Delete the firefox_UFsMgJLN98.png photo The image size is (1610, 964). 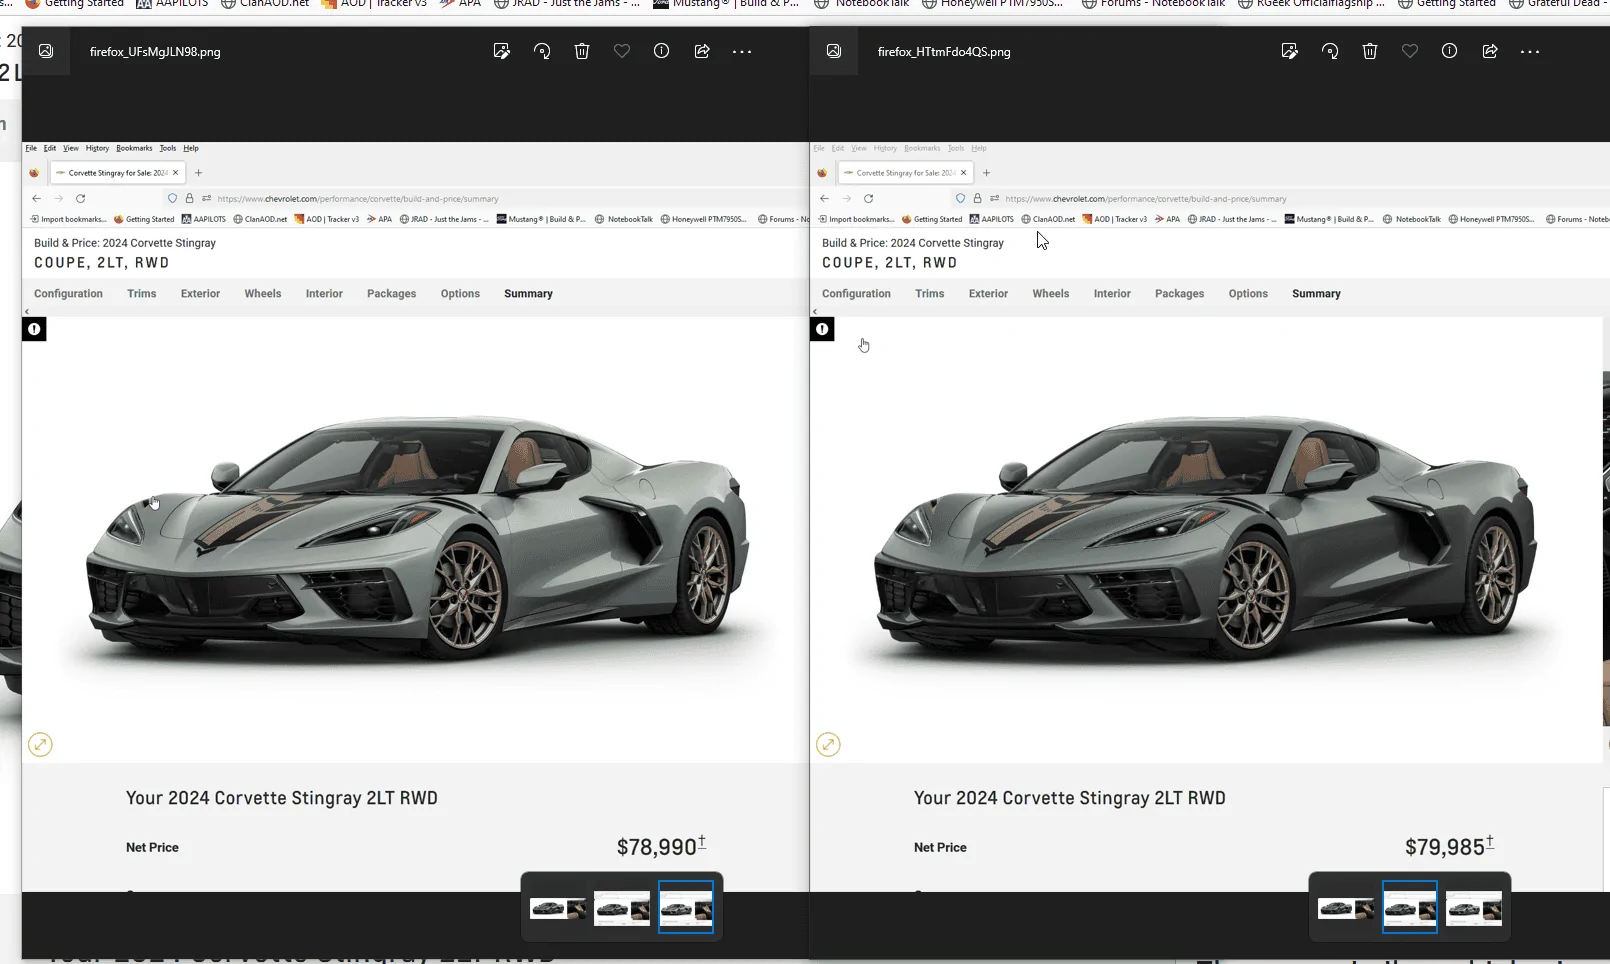coord(582,51)
